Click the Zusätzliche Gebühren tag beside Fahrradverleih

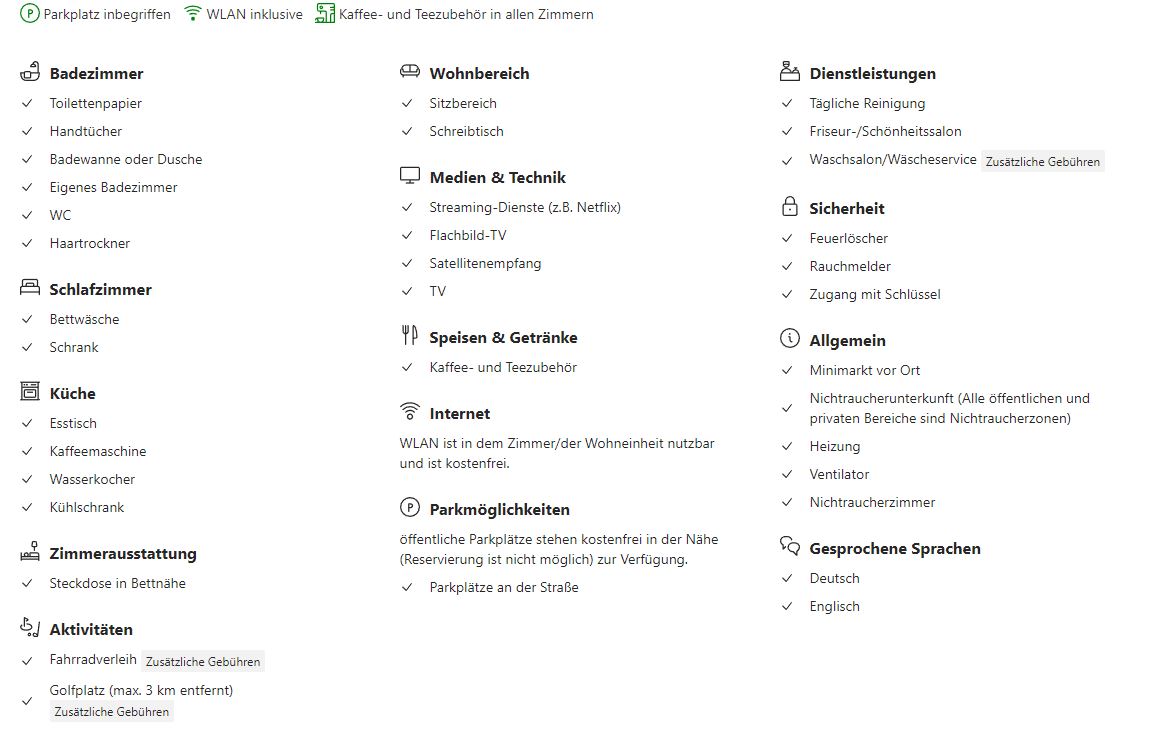203,661
